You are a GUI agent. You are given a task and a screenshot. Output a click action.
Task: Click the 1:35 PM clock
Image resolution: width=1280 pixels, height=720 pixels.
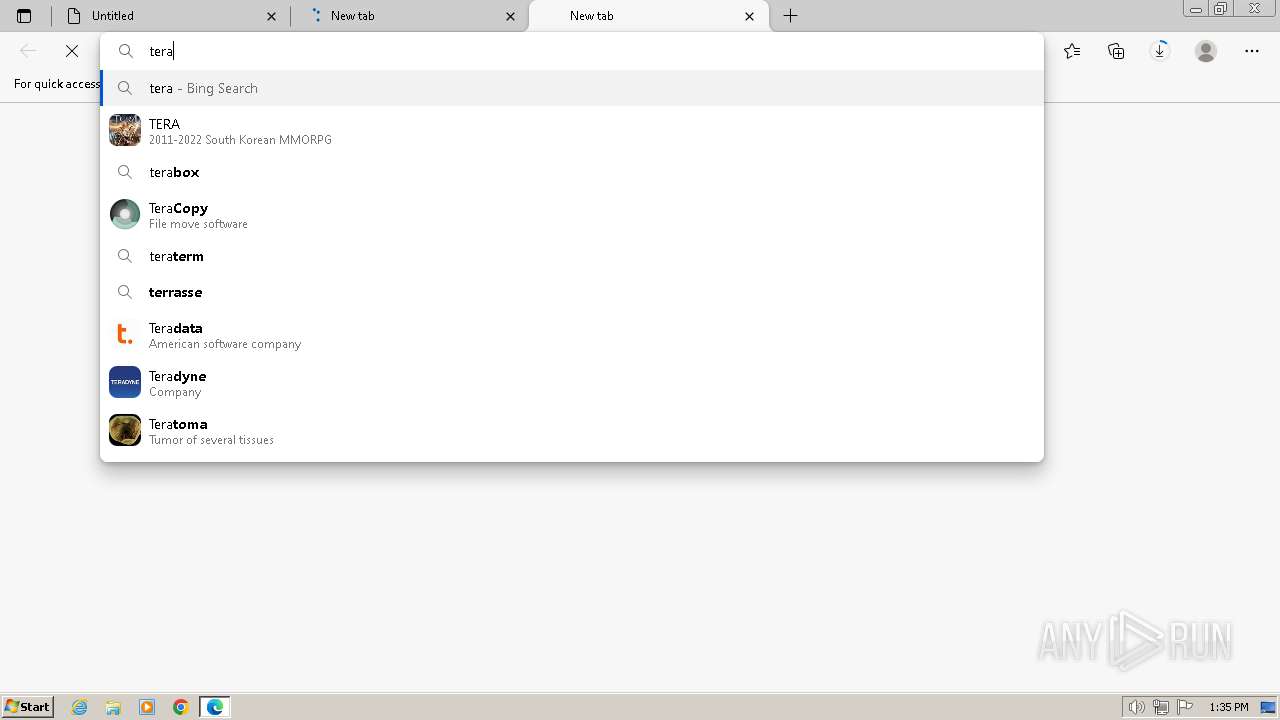tap(1229, 707)
